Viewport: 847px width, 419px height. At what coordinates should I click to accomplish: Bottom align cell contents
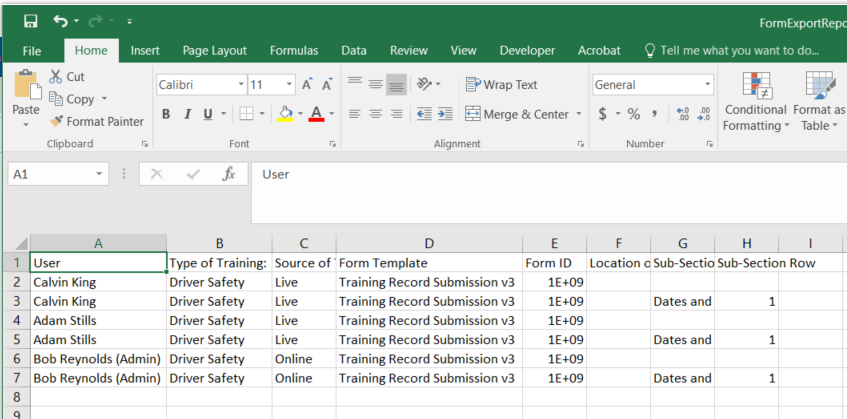(x=396, y=84)
